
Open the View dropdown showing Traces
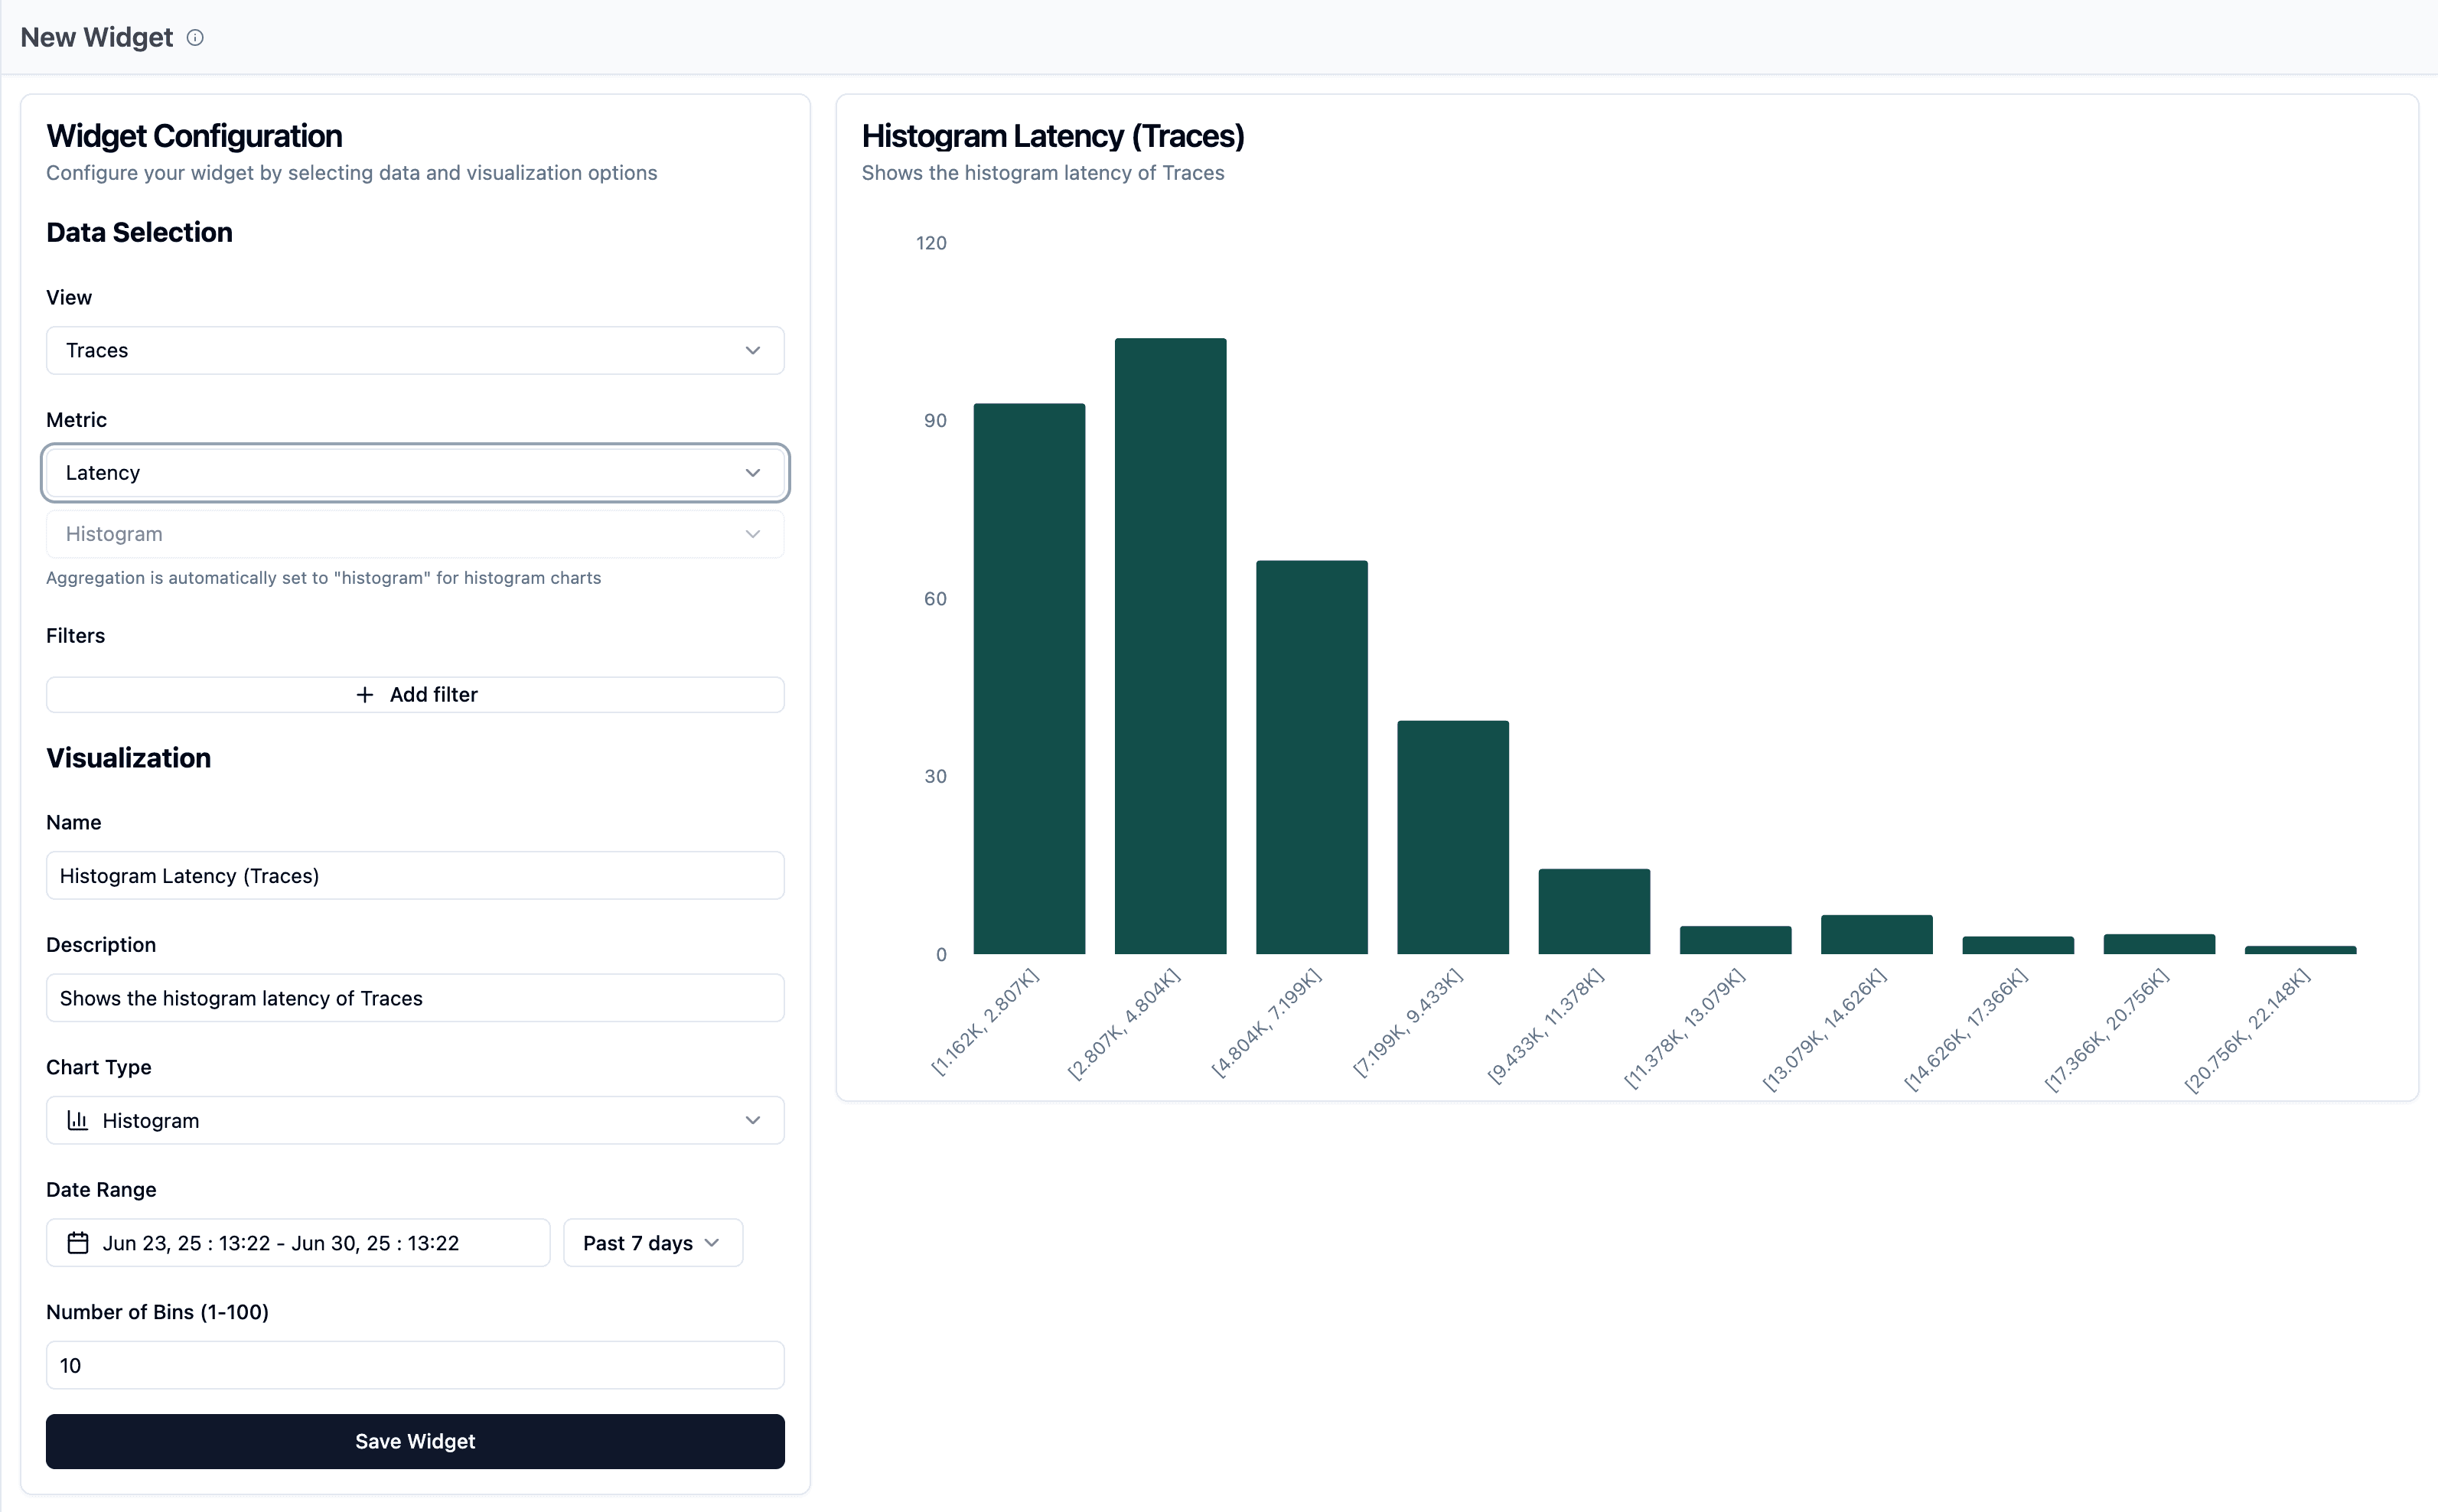415,351
